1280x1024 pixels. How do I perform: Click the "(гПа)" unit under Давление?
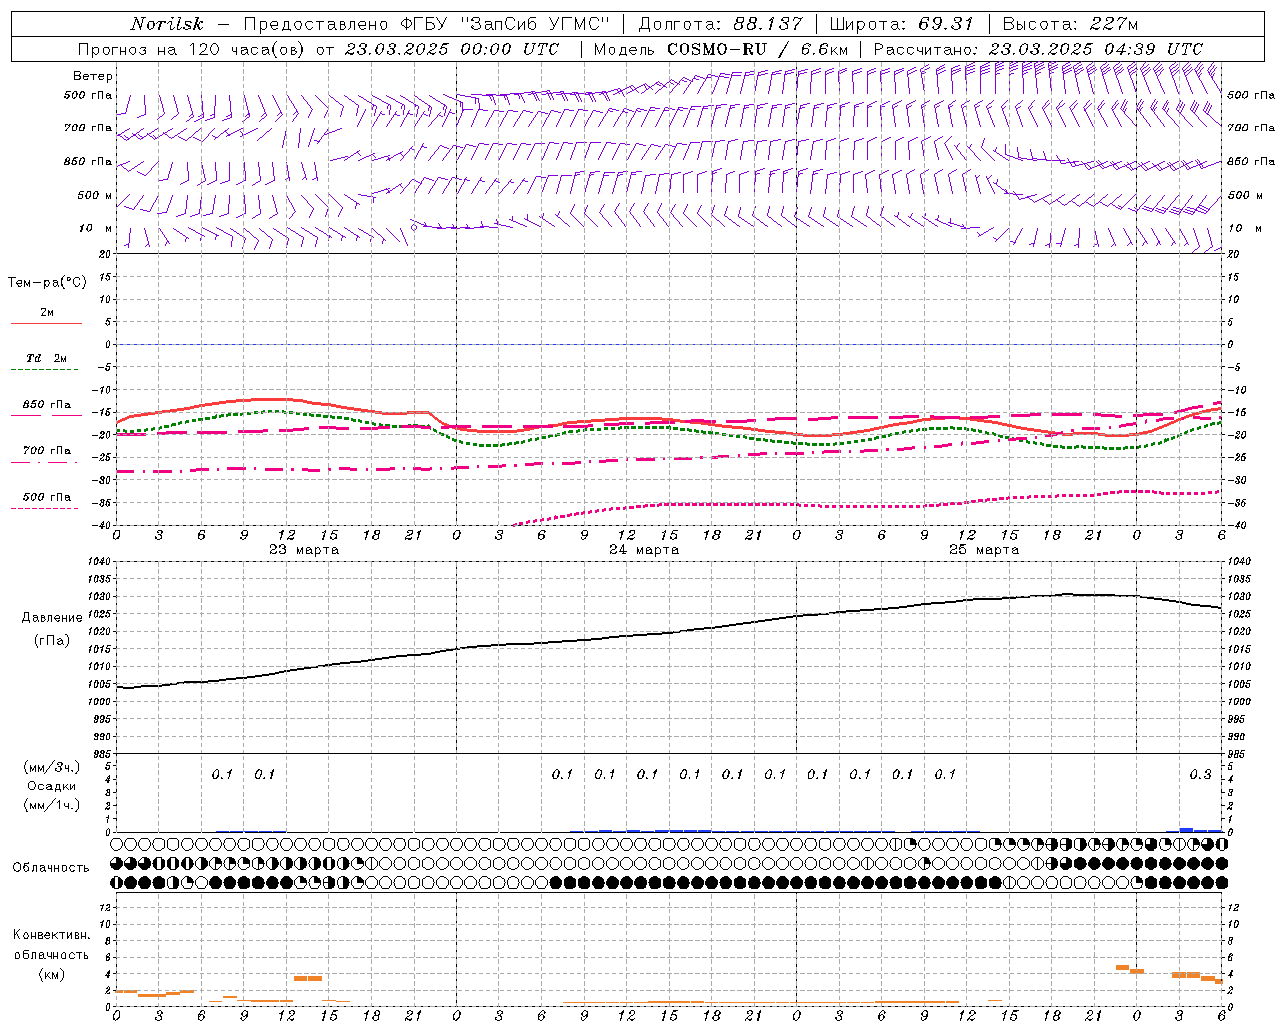coord(52,640)
